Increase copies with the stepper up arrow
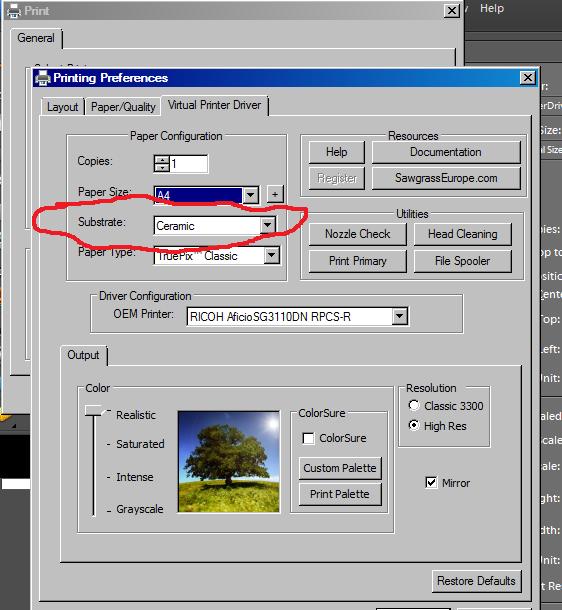 [161, 160]
